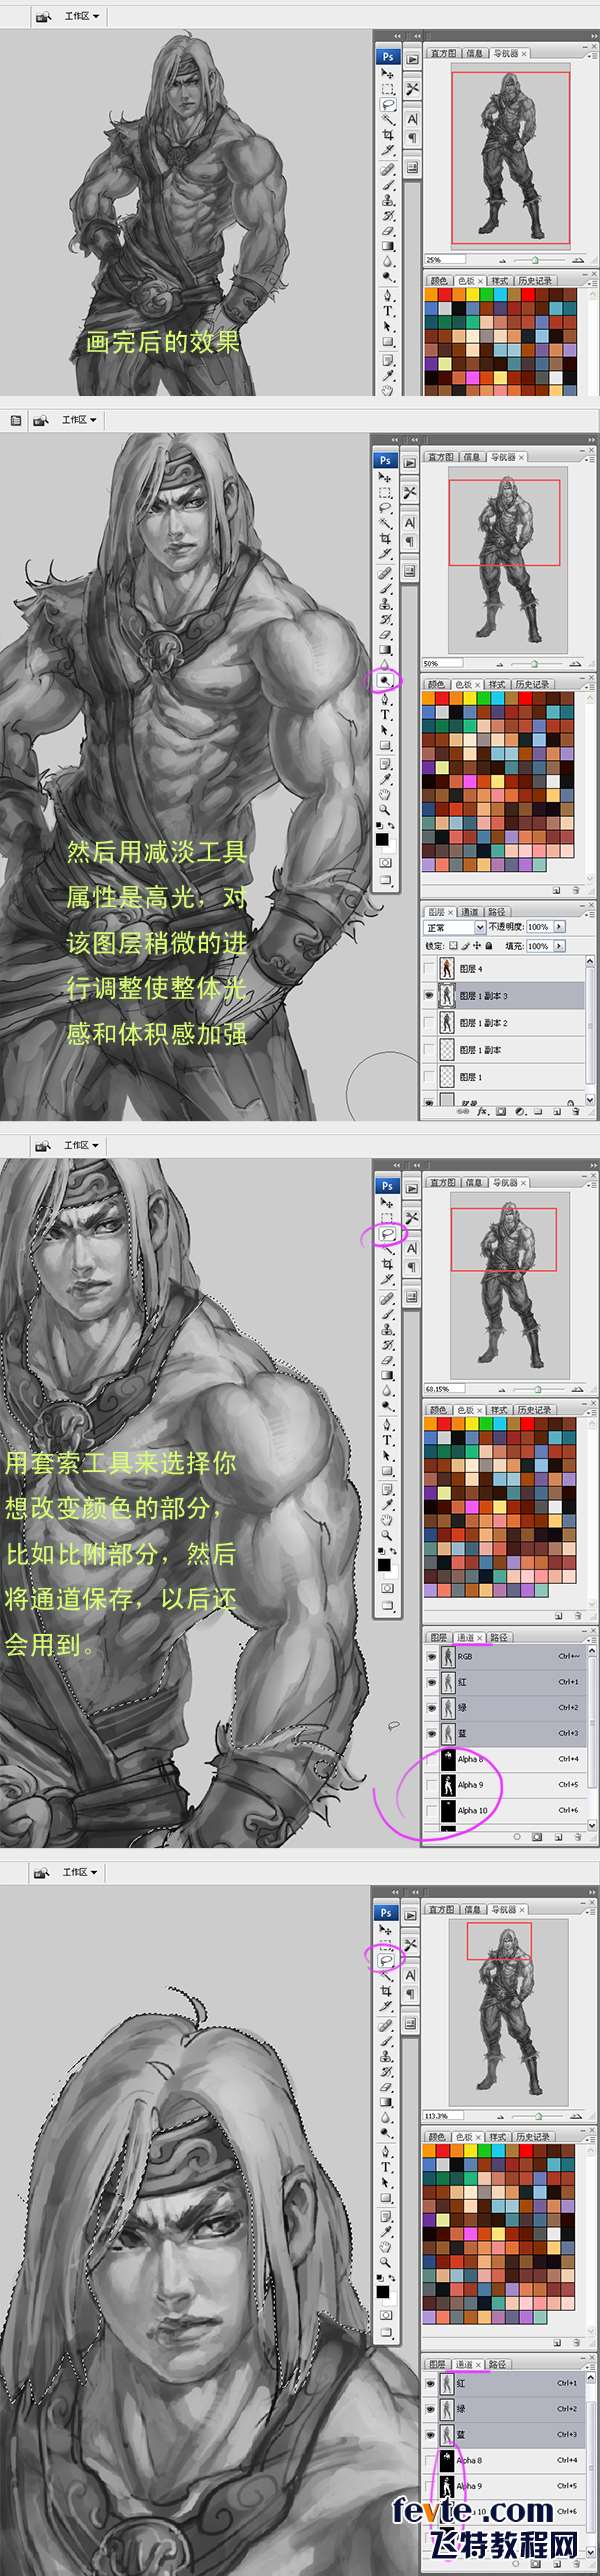Activate the Eraser tool in the 50% zoom workspace
Viewport: 600px width, 2576px height.
click(x=385, y=634)
